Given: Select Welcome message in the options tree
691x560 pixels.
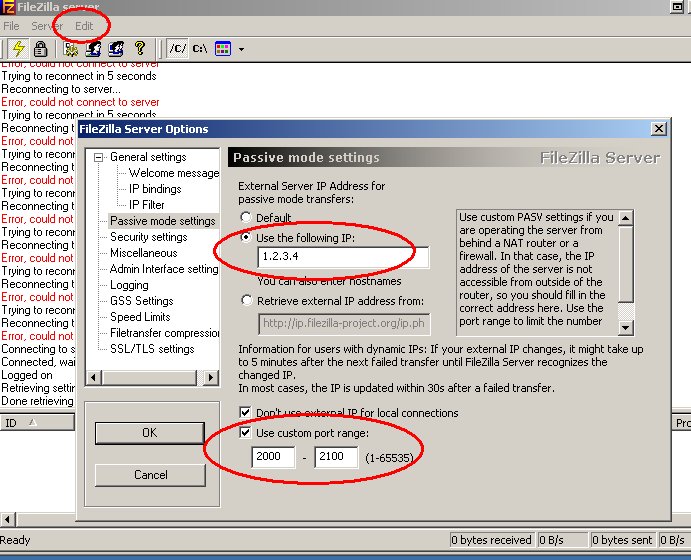Looking at the screenshot, I should [x=174, y=173].
